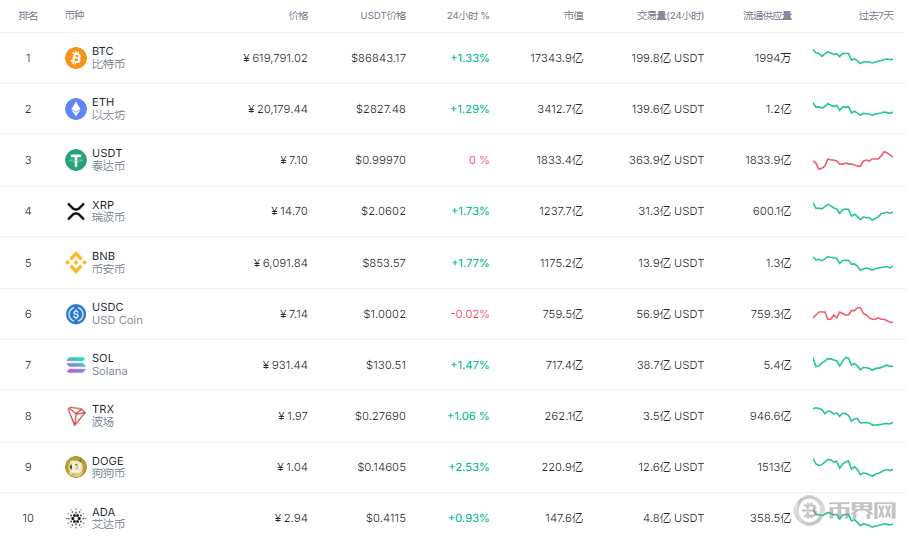Click the Ethereum ETH coin icon
The height and width of the screenshot is (538, 907).
click(x=75, y=109)
